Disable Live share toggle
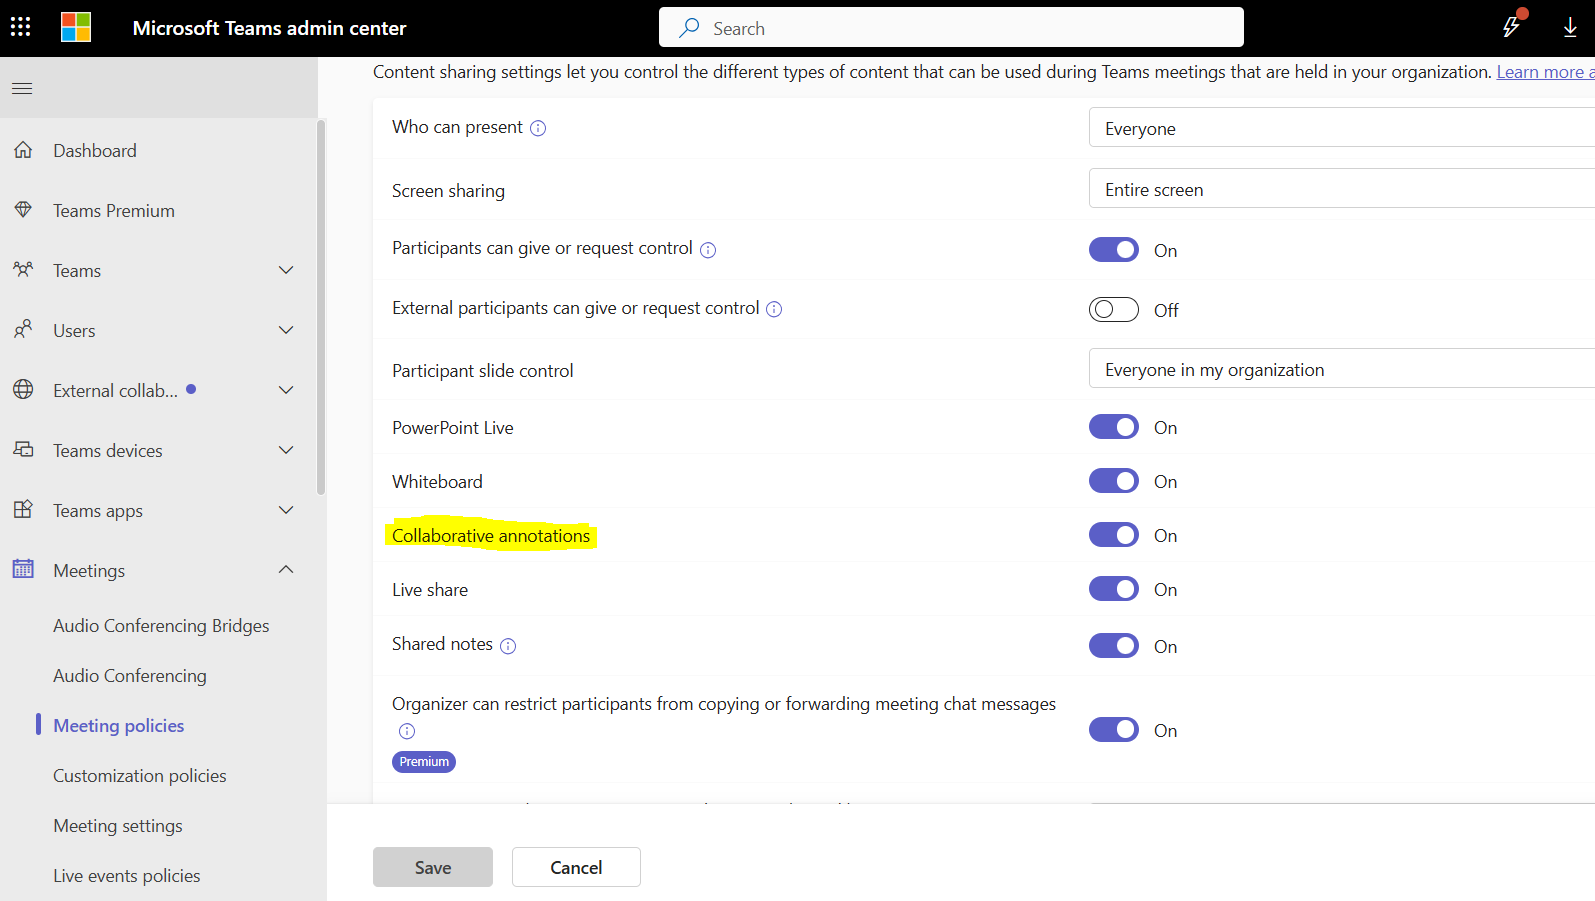Screen dimensions: 1595x901 click(1114, 589)
